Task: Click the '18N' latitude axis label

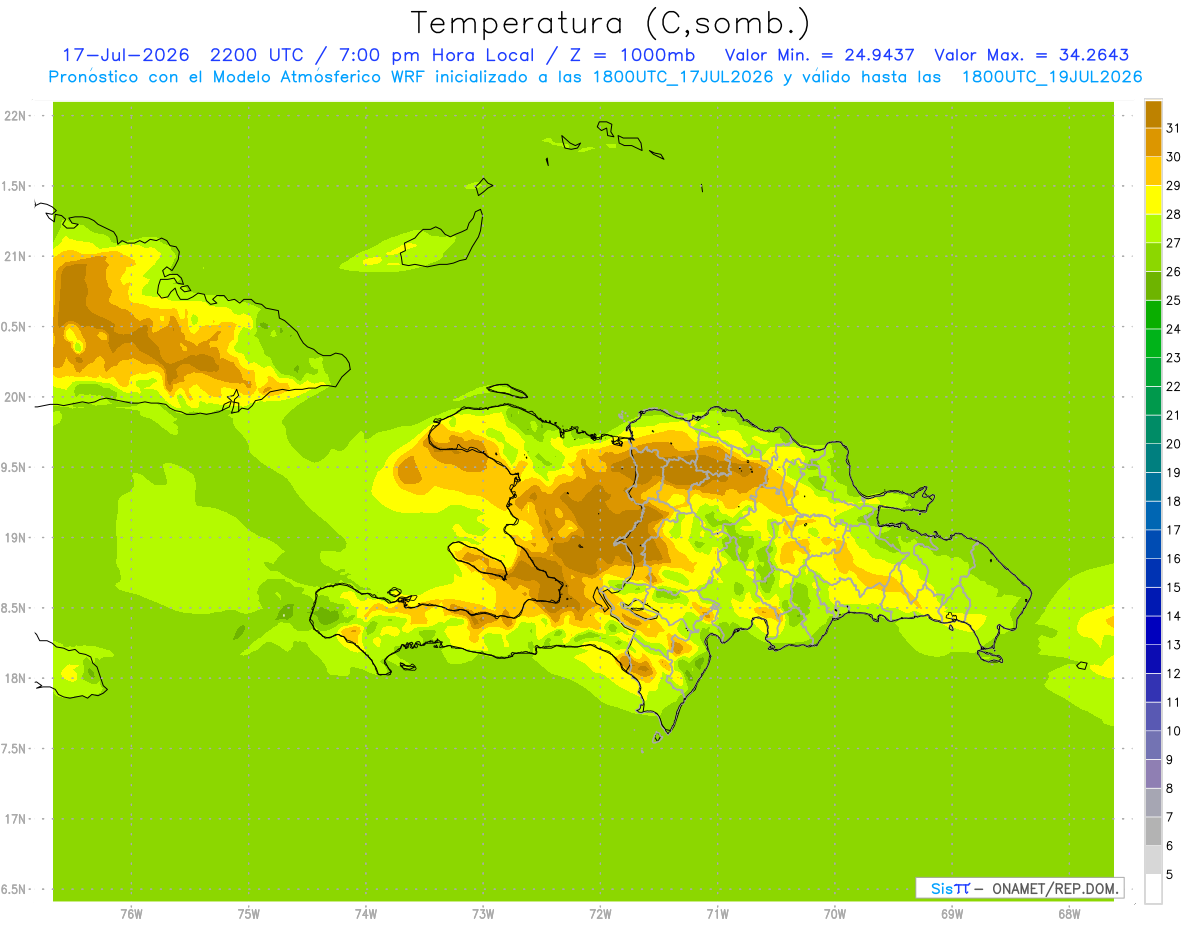Action: [14, 678]
